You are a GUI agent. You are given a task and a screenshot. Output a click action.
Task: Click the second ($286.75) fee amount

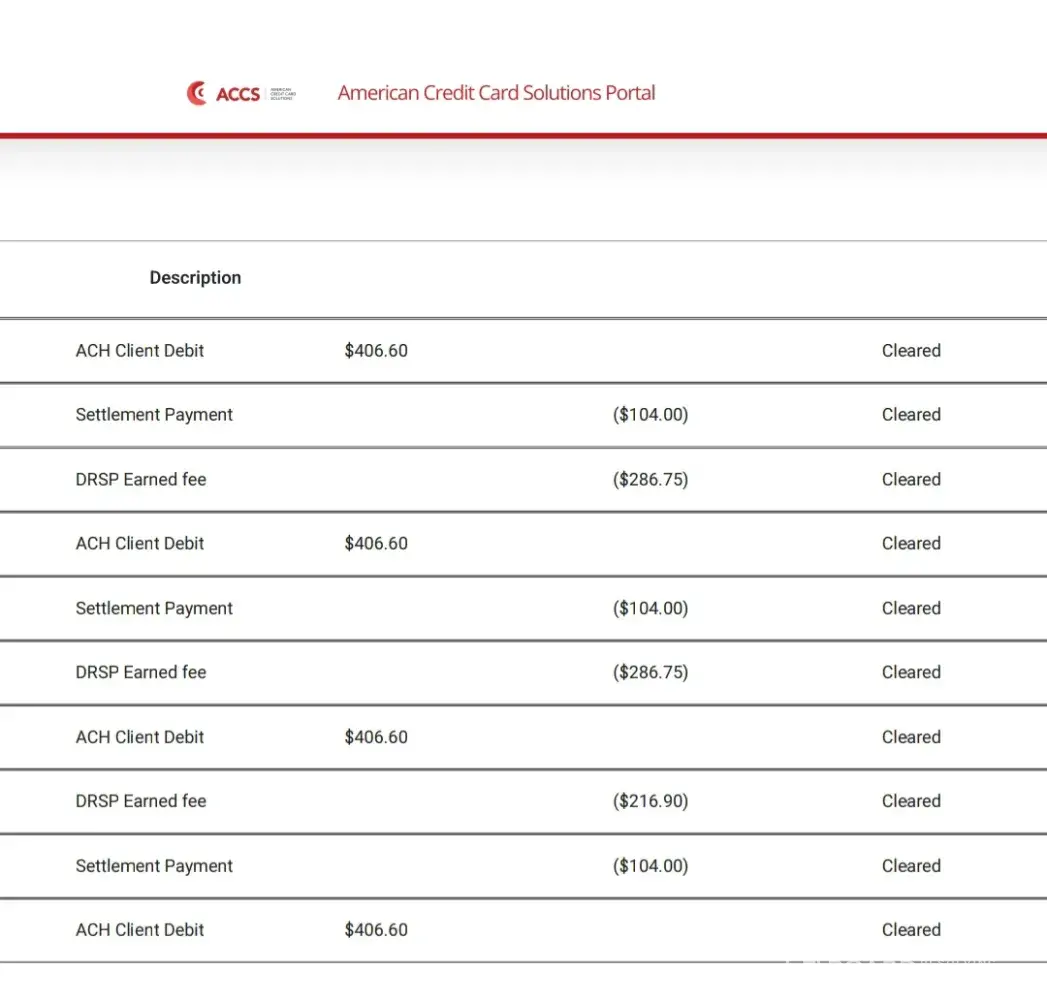tap(650, 673)
